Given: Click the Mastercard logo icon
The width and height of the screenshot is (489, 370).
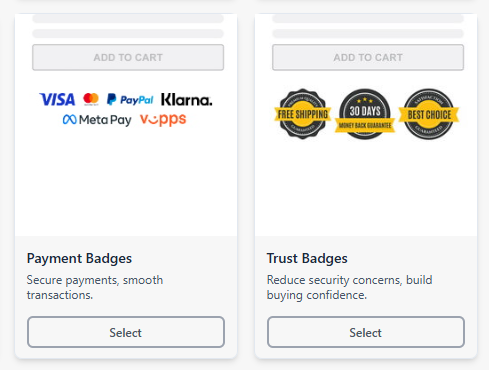Looking at the screenshot, I should (x=91, y=99).
